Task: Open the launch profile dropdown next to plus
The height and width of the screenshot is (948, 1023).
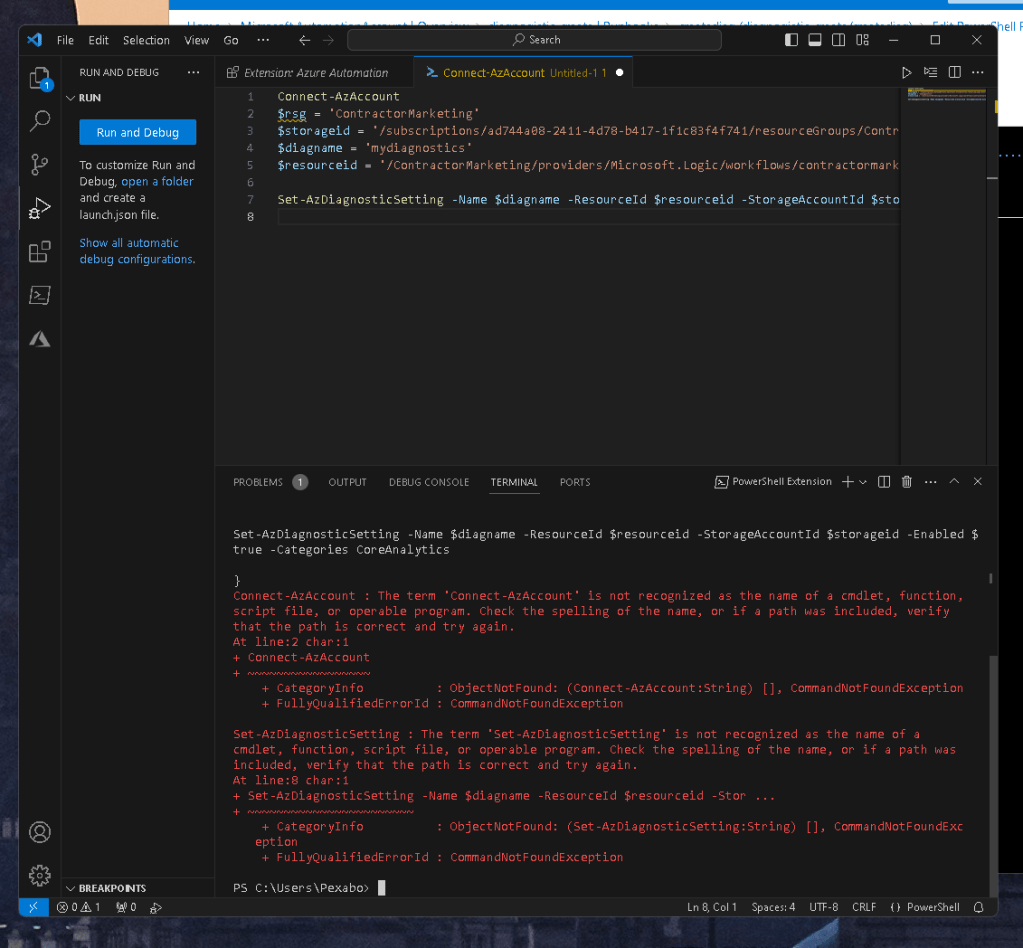Action: pyautogui.click(x=863, y=482)
